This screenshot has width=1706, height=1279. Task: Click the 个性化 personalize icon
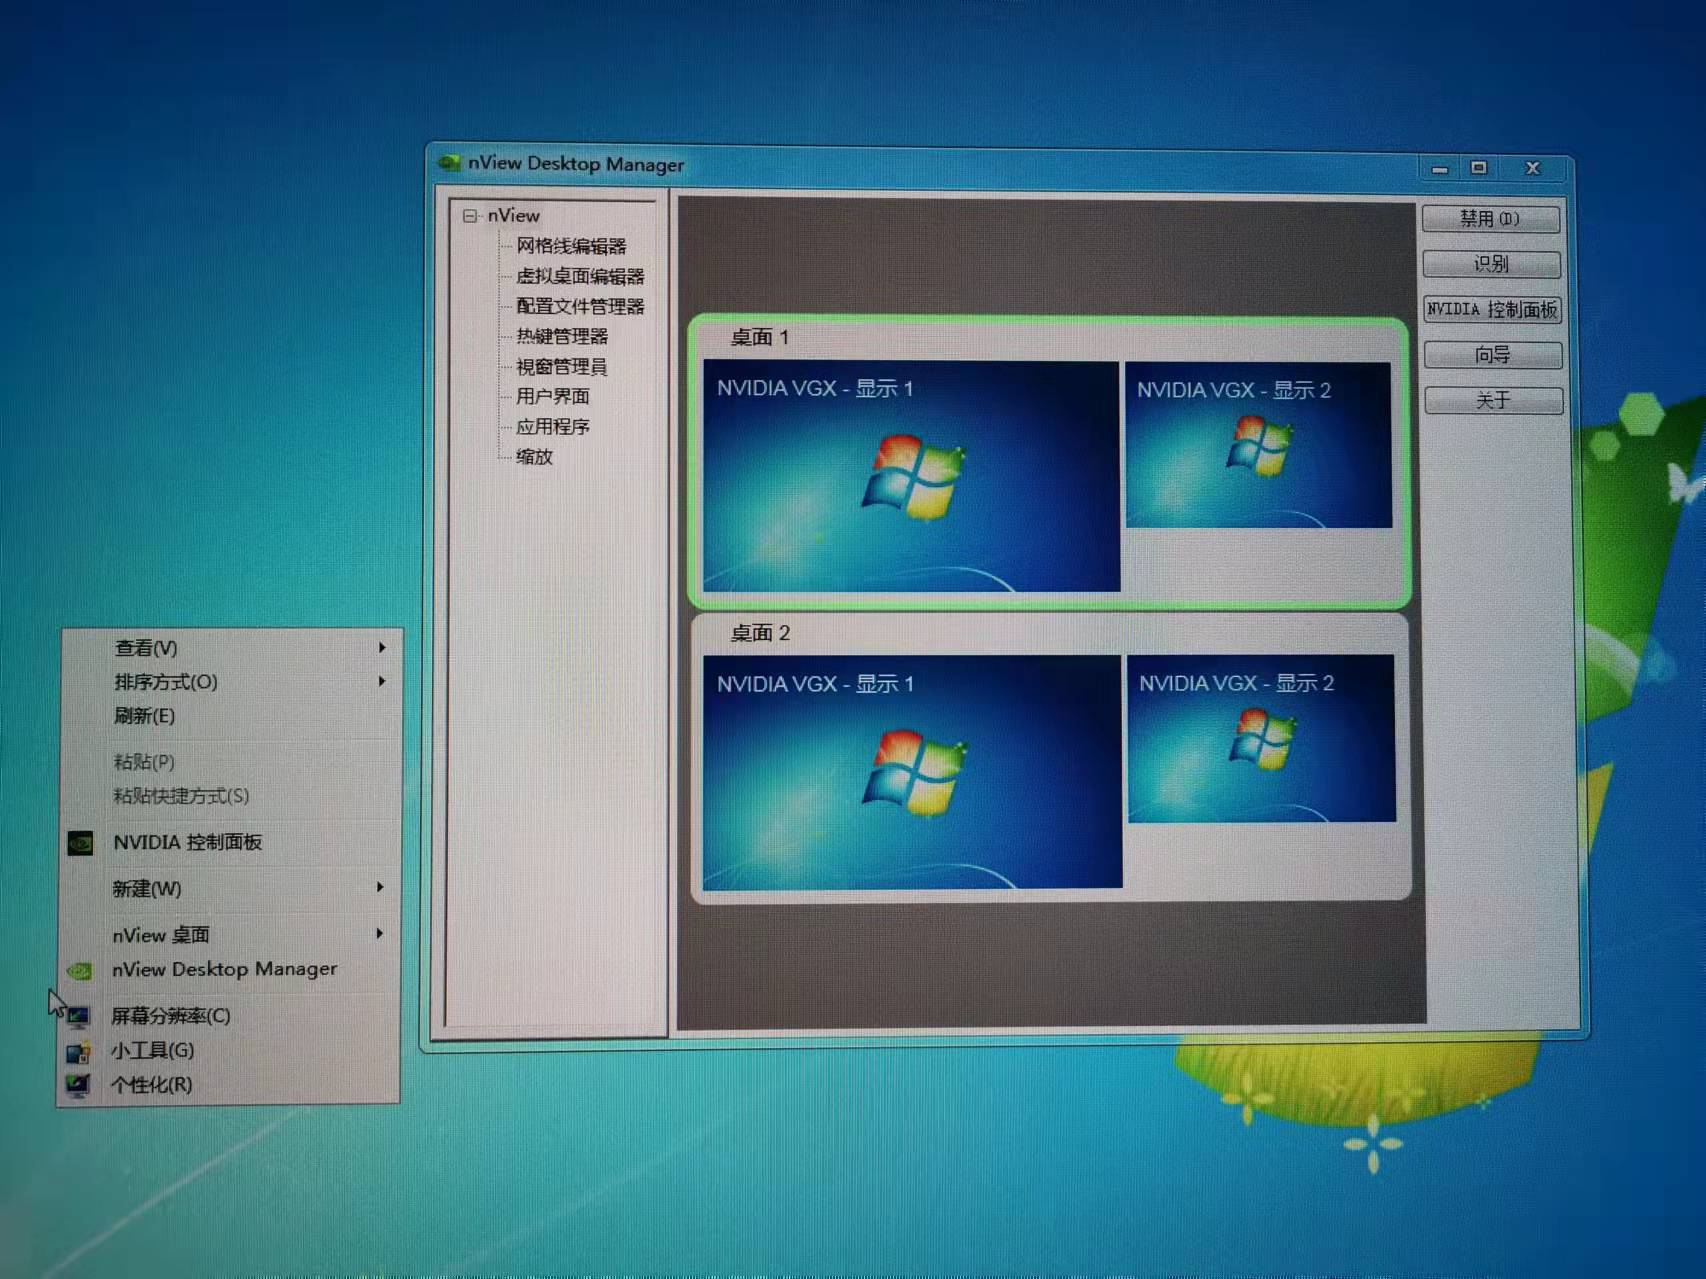pyautogui.click(x=77, y=1085)
